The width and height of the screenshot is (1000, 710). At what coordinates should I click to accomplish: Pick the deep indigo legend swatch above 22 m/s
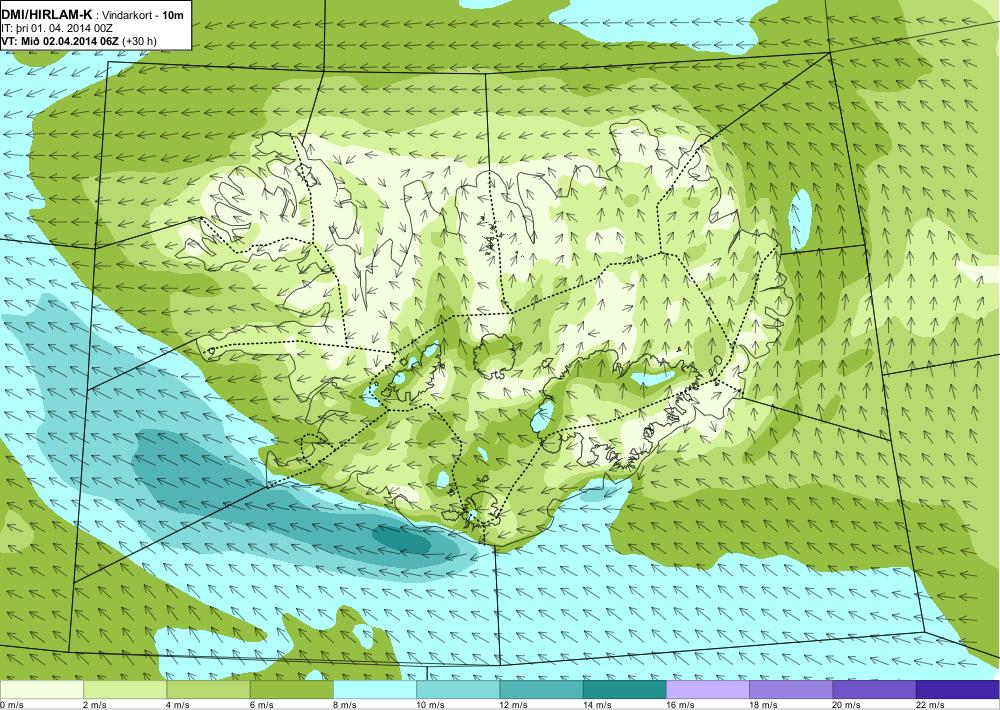click(x=957, y=690)
